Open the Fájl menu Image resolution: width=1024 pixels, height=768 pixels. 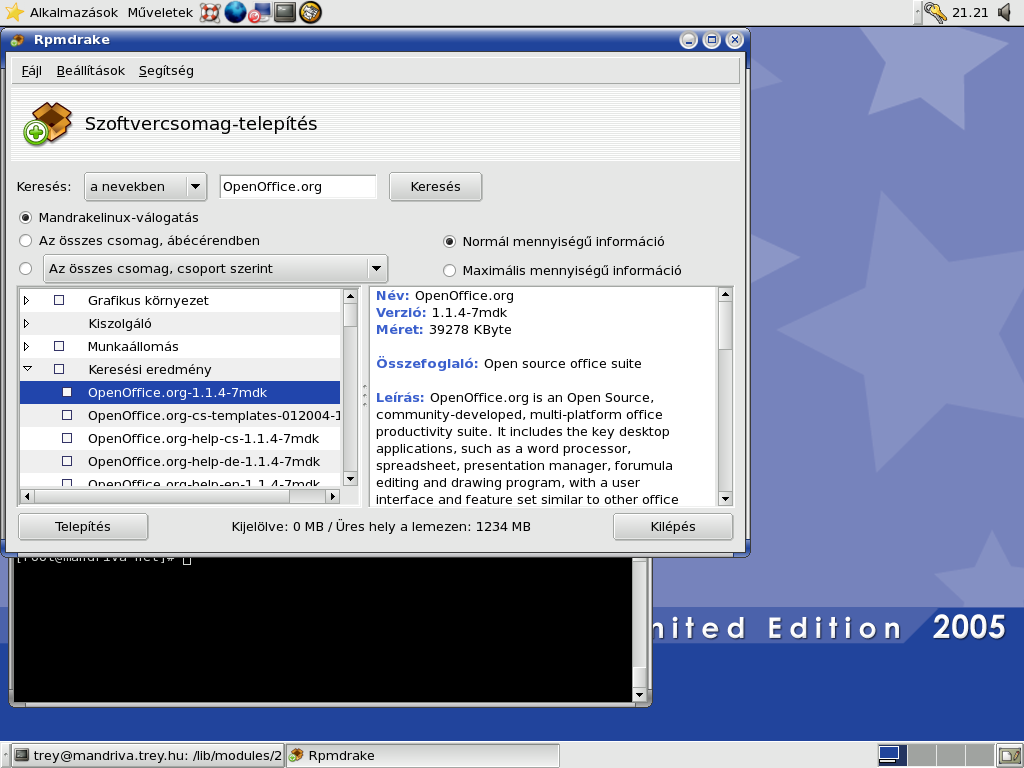coord(31,71)
